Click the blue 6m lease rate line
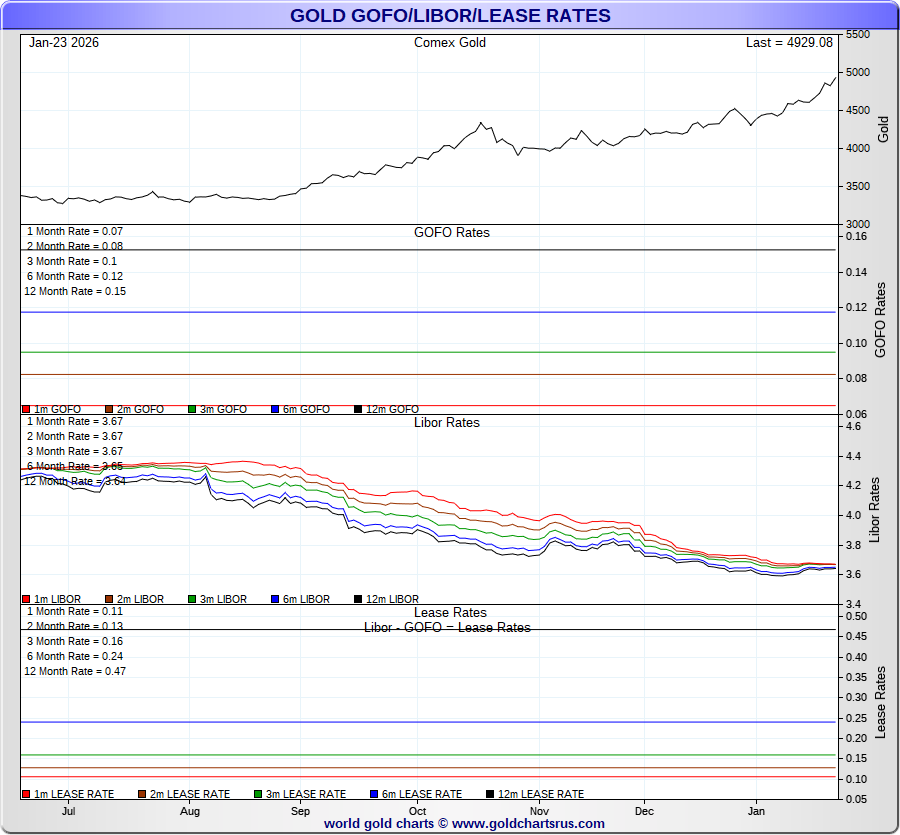This screenshot has width=900, height=835. [428, 722]
